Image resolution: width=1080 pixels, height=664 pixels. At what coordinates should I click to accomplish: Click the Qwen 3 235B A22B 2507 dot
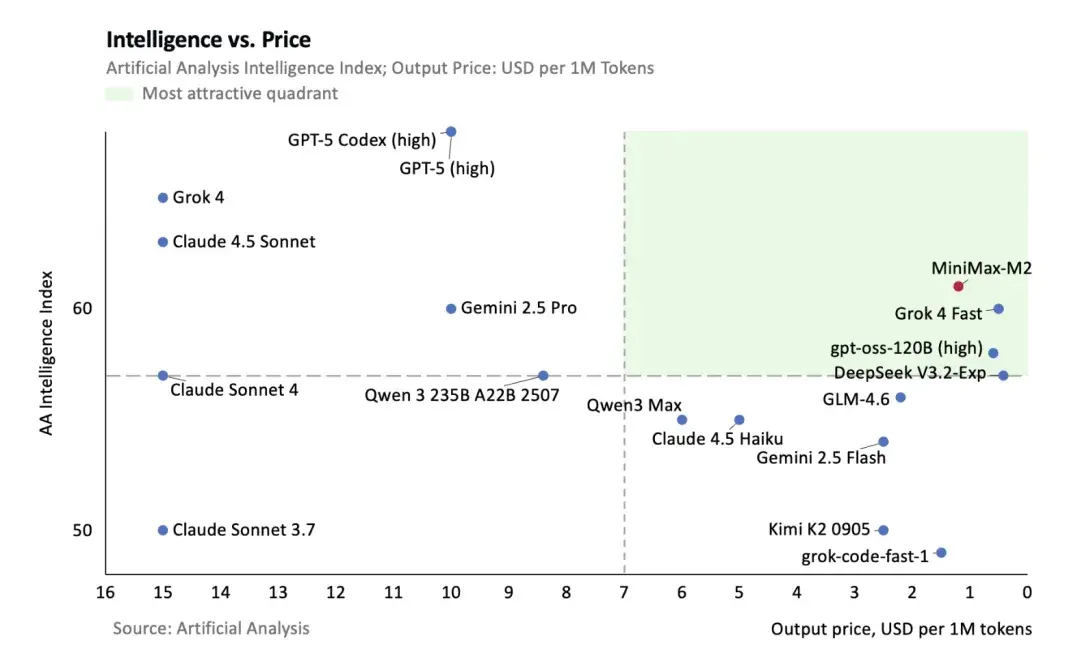pyautogui.click(x=543, y=375)
